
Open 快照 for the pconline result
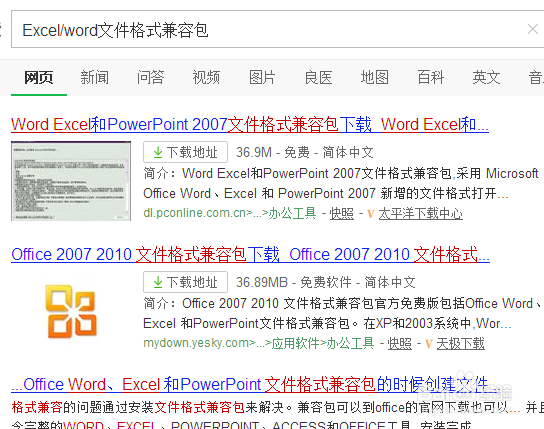click(x=341, y=213)
